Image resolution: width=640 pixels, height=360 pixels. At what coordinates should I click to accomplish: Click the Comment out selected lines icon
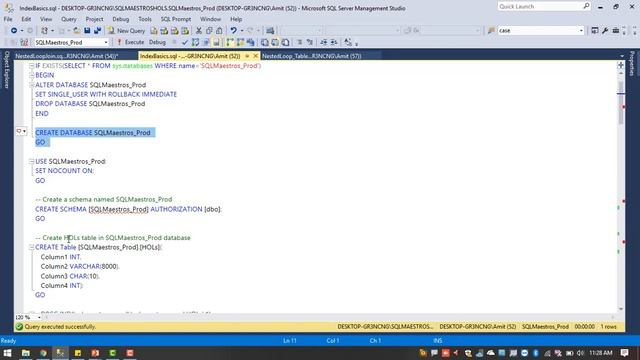300,42
